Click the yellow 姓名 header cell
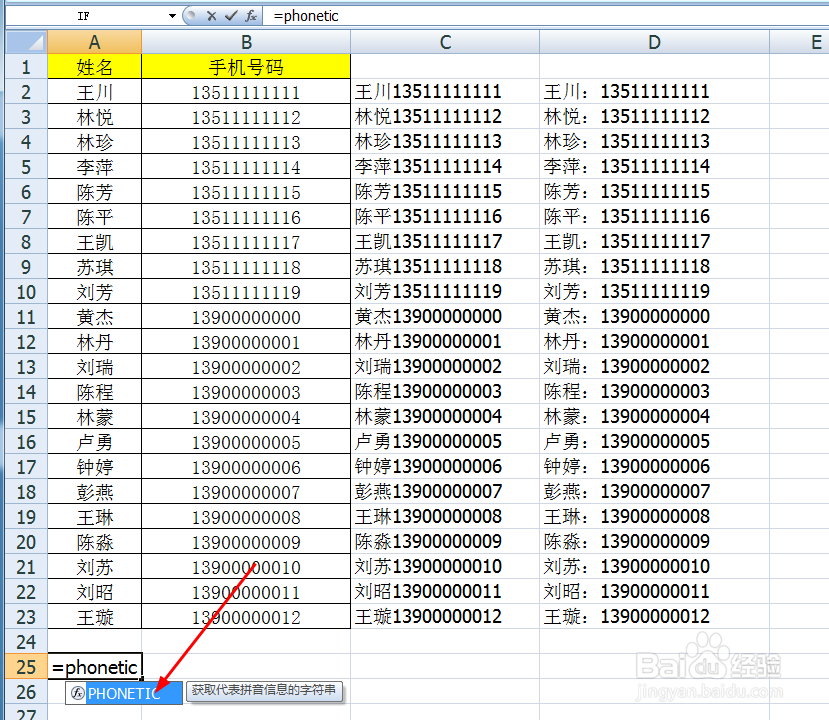 point(95,67)
